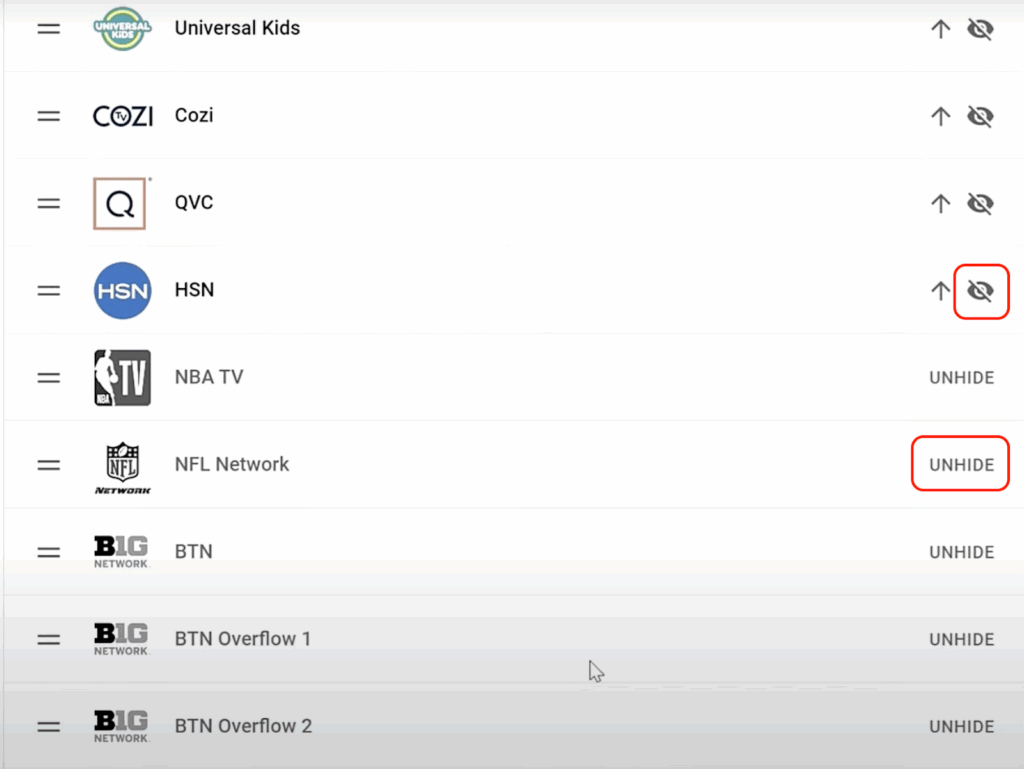Unhide the BTN channel
The image size is (1024, 769).
click(961, 552)
